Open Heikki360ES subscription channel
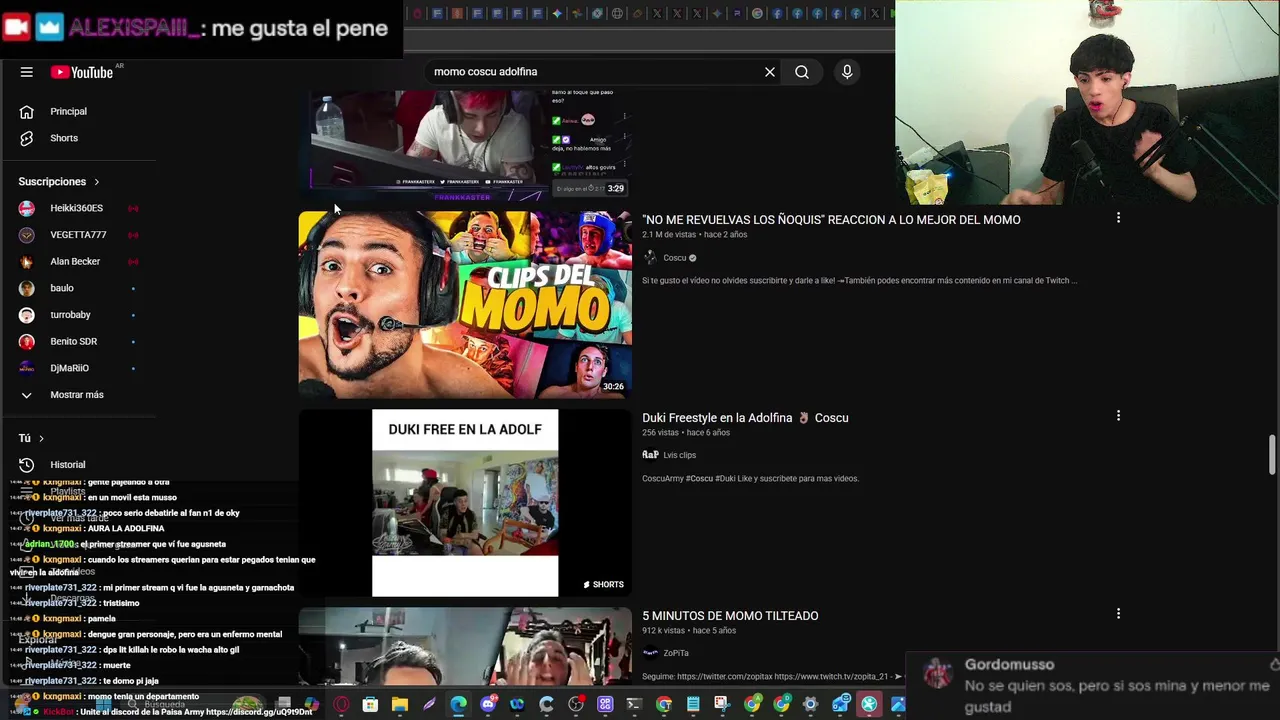Image resolution: width=1280 pixels, height=720 pixels. click(78, 208)
